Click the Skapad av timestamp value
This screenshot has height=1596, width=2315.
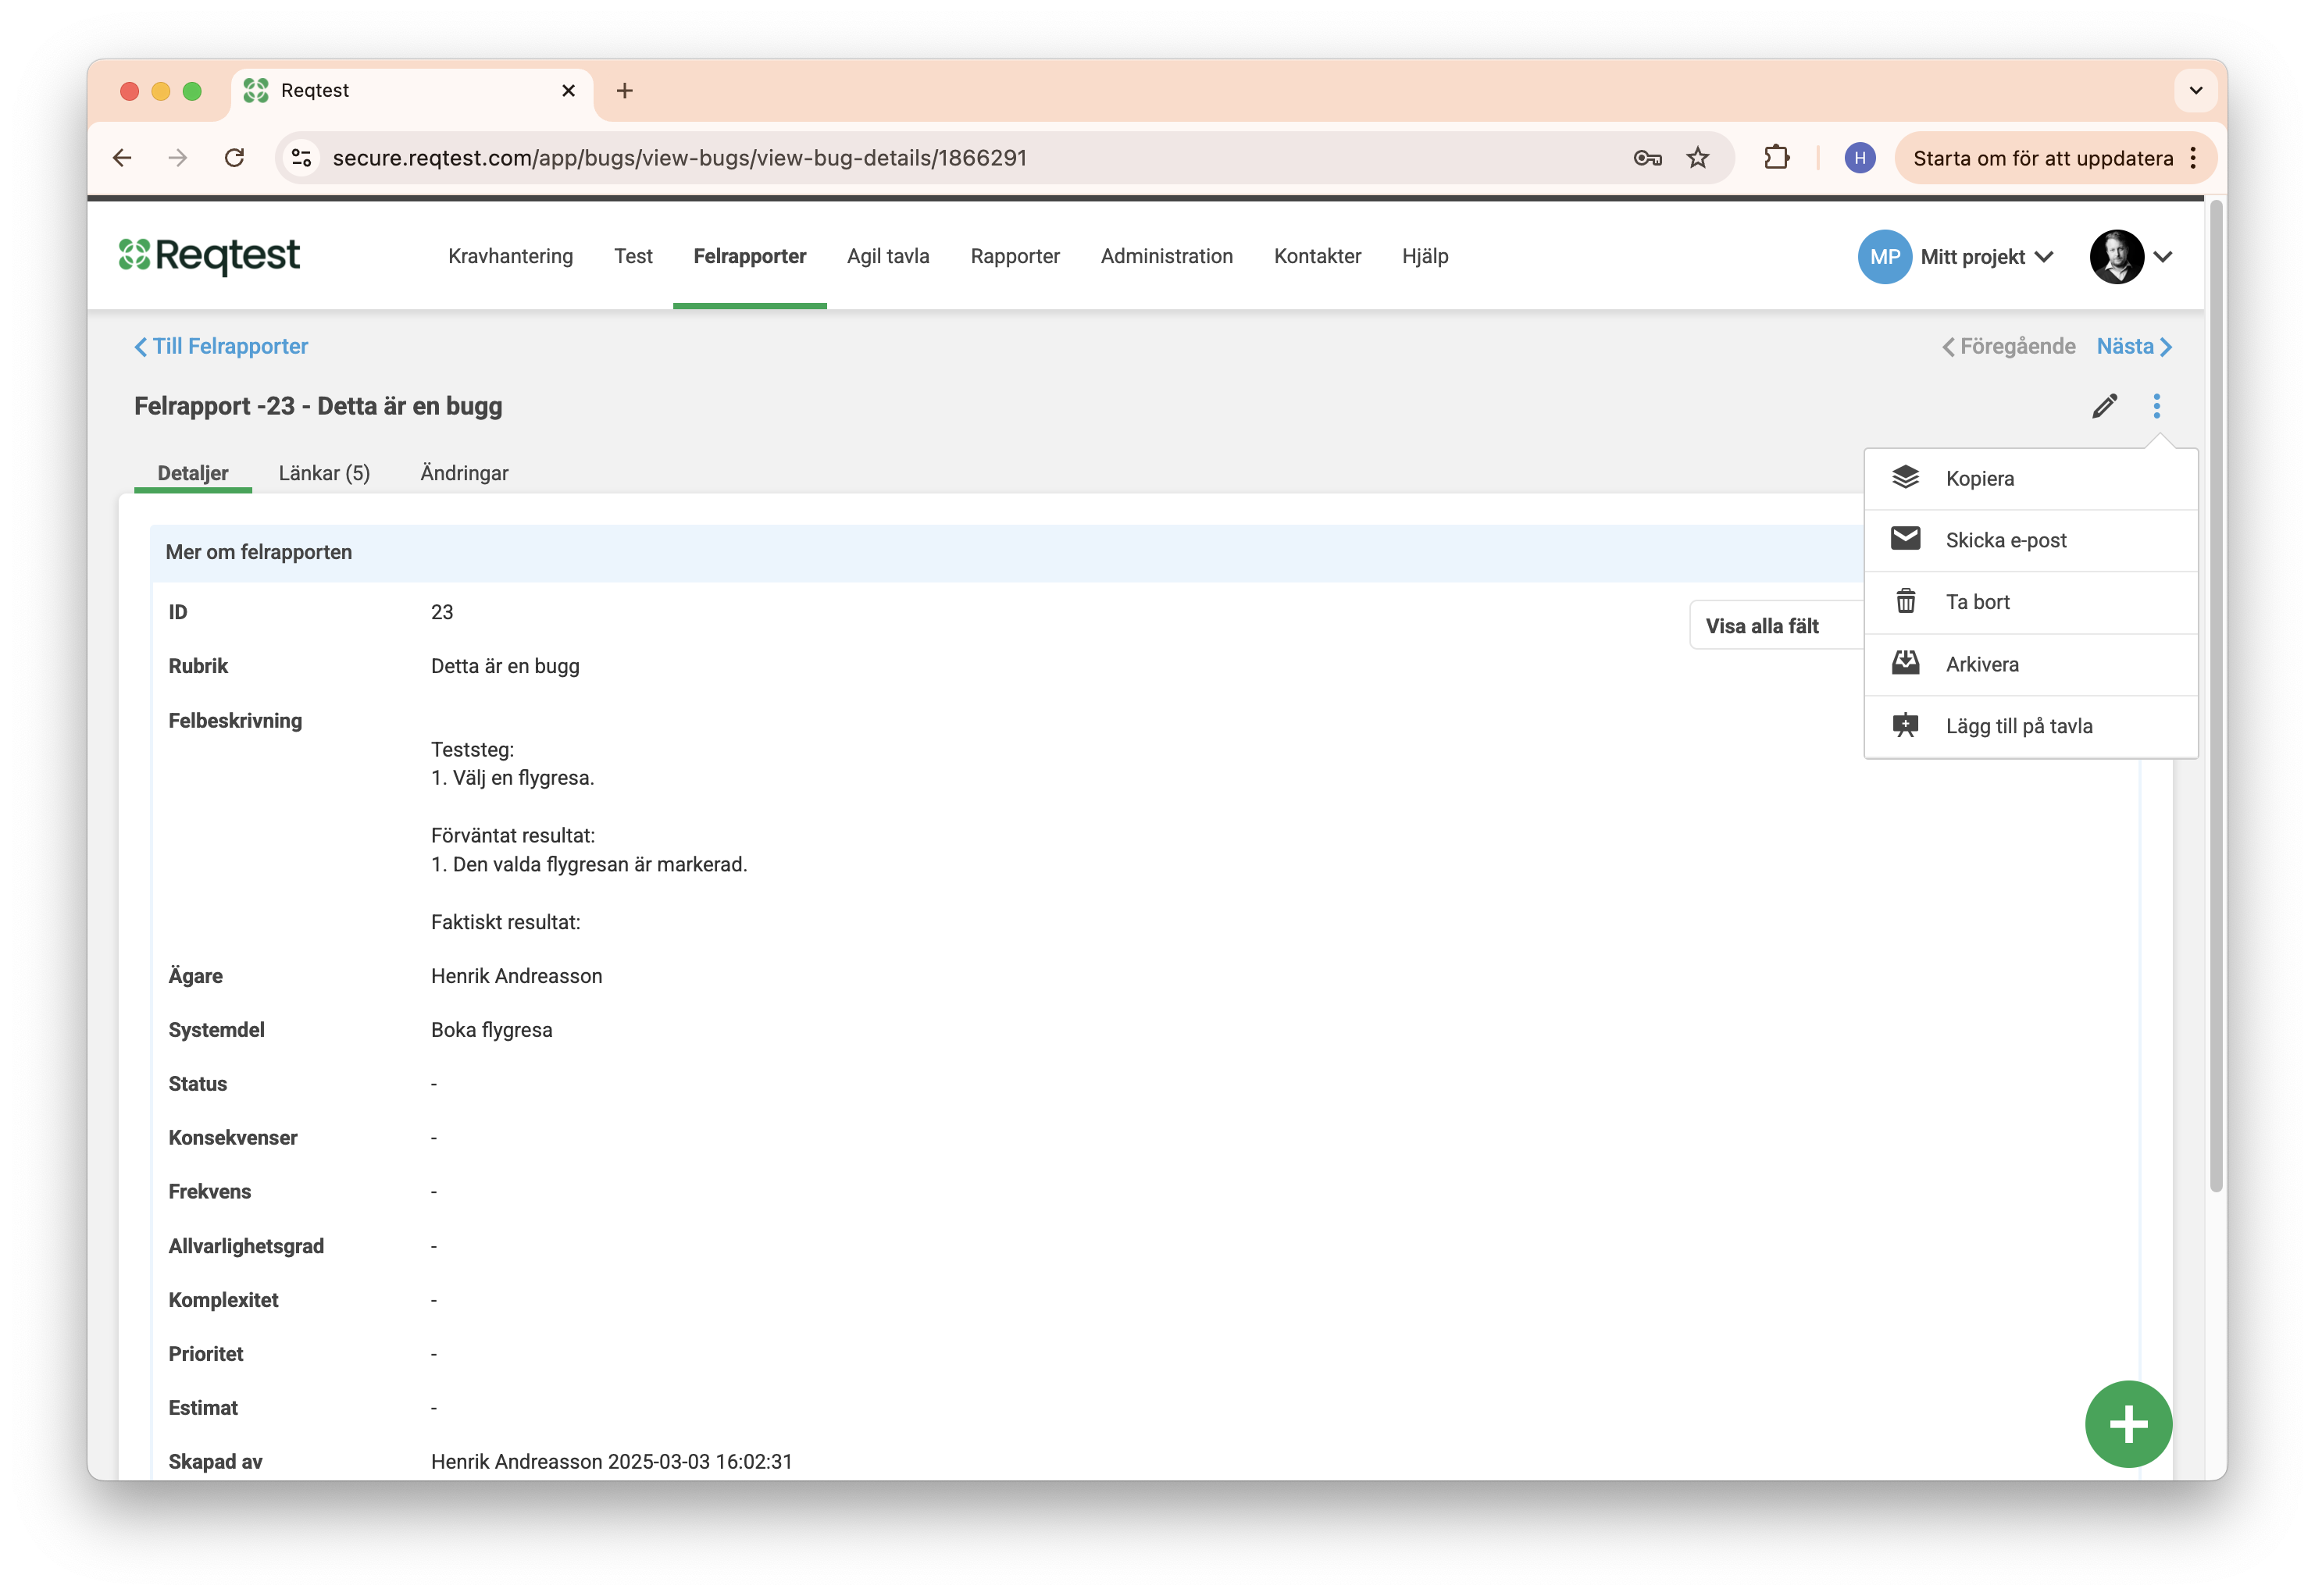tap(611, 1461)
